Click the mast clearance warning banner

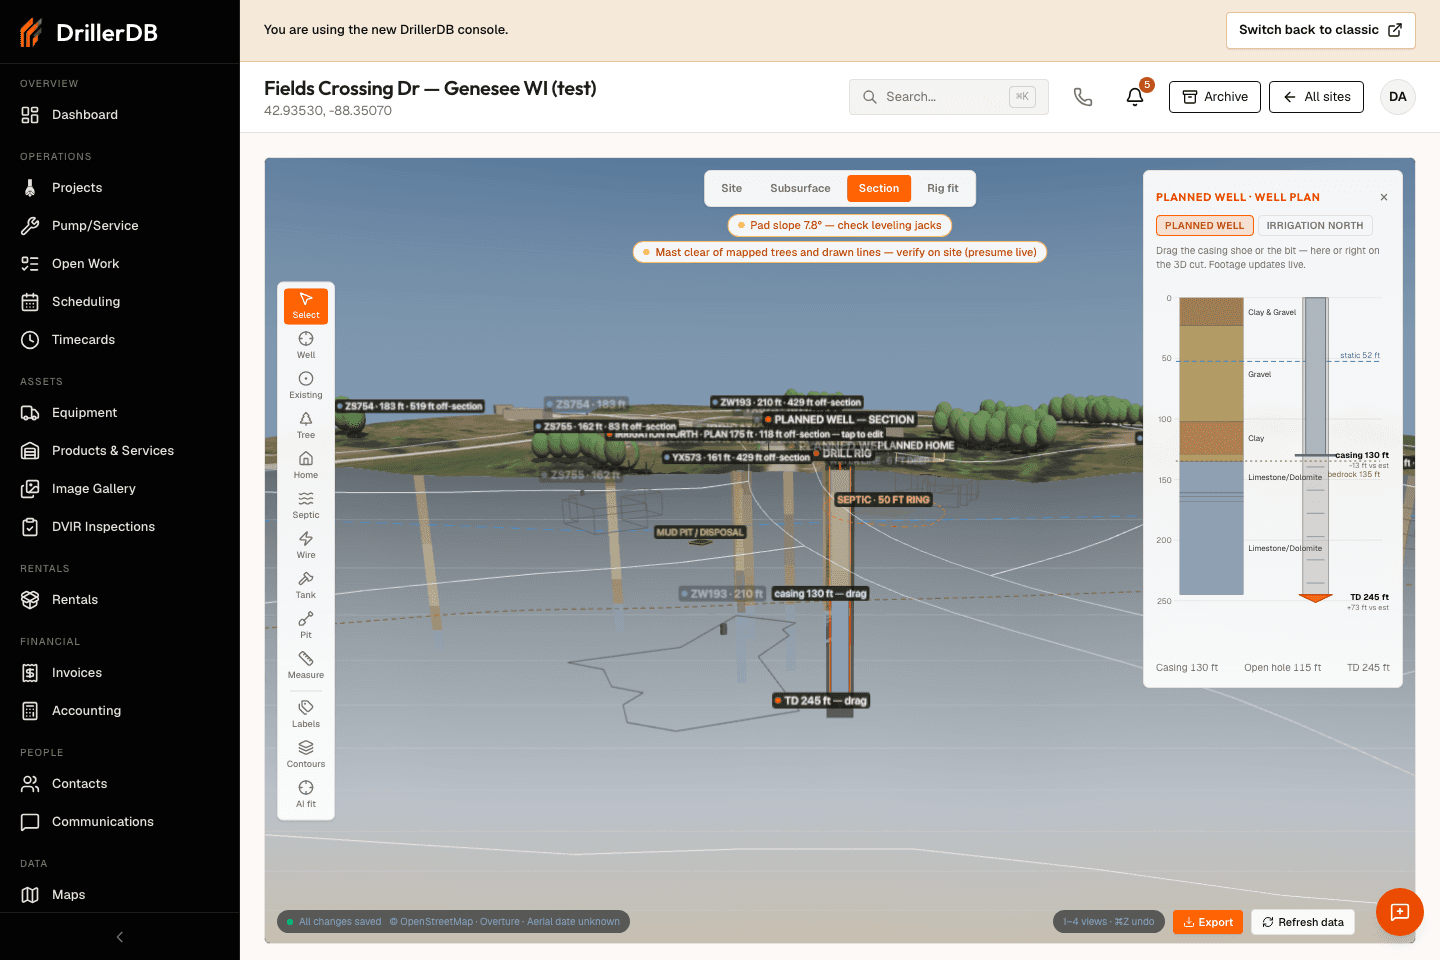pyautogui.click(x=840, y=252)
